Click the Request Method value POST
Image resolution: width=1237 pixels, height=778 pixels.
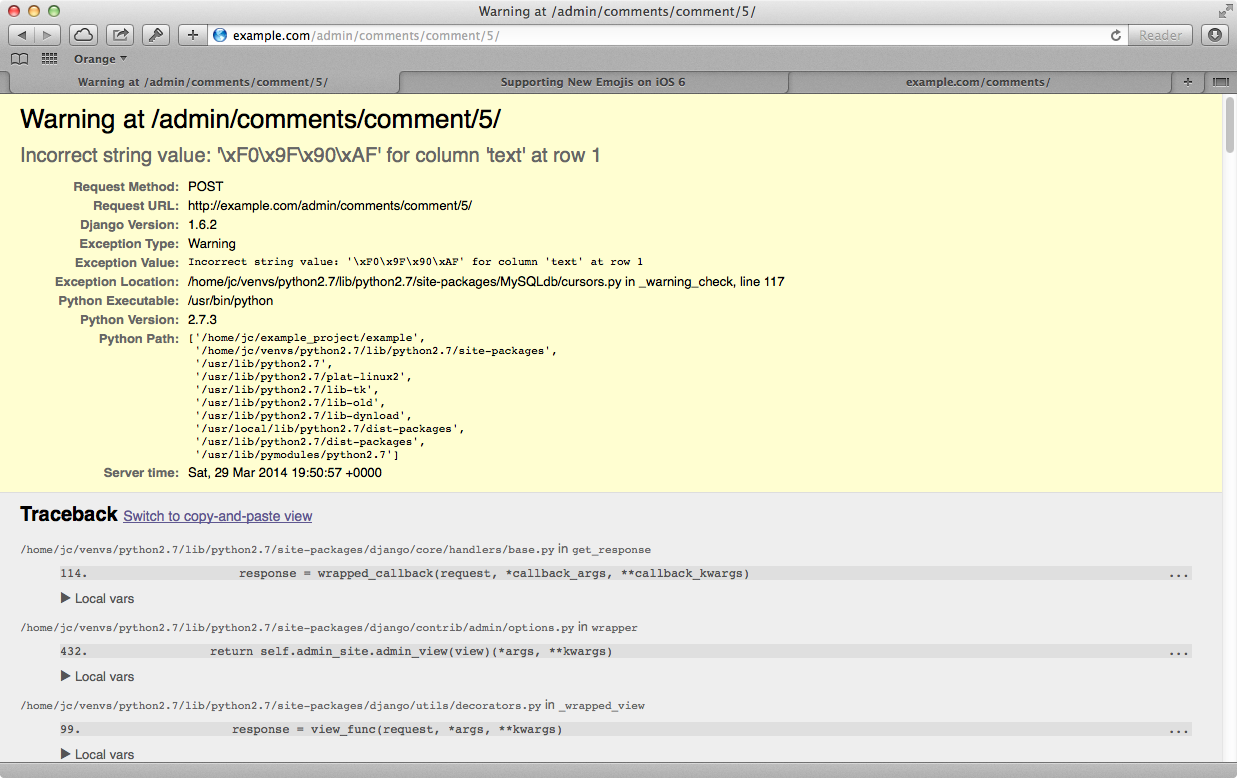[x=206, y=187]
